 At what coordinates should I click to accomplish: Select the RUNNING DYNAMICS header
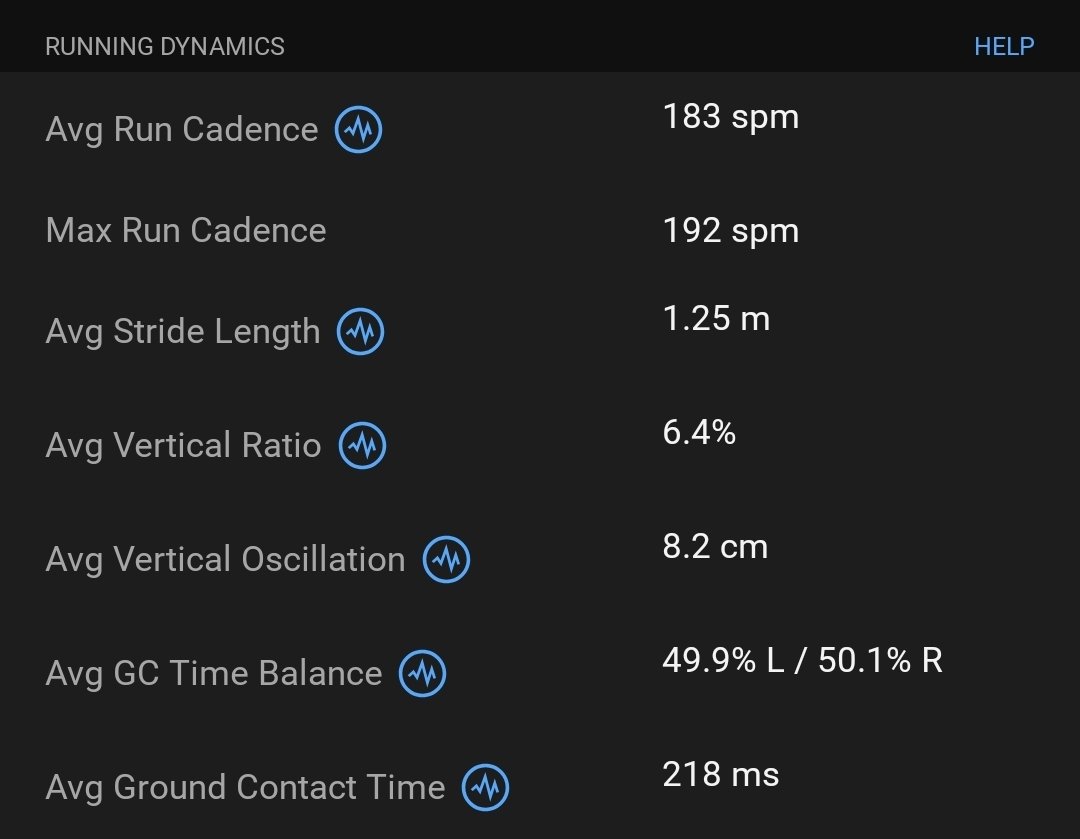[165, 46]
